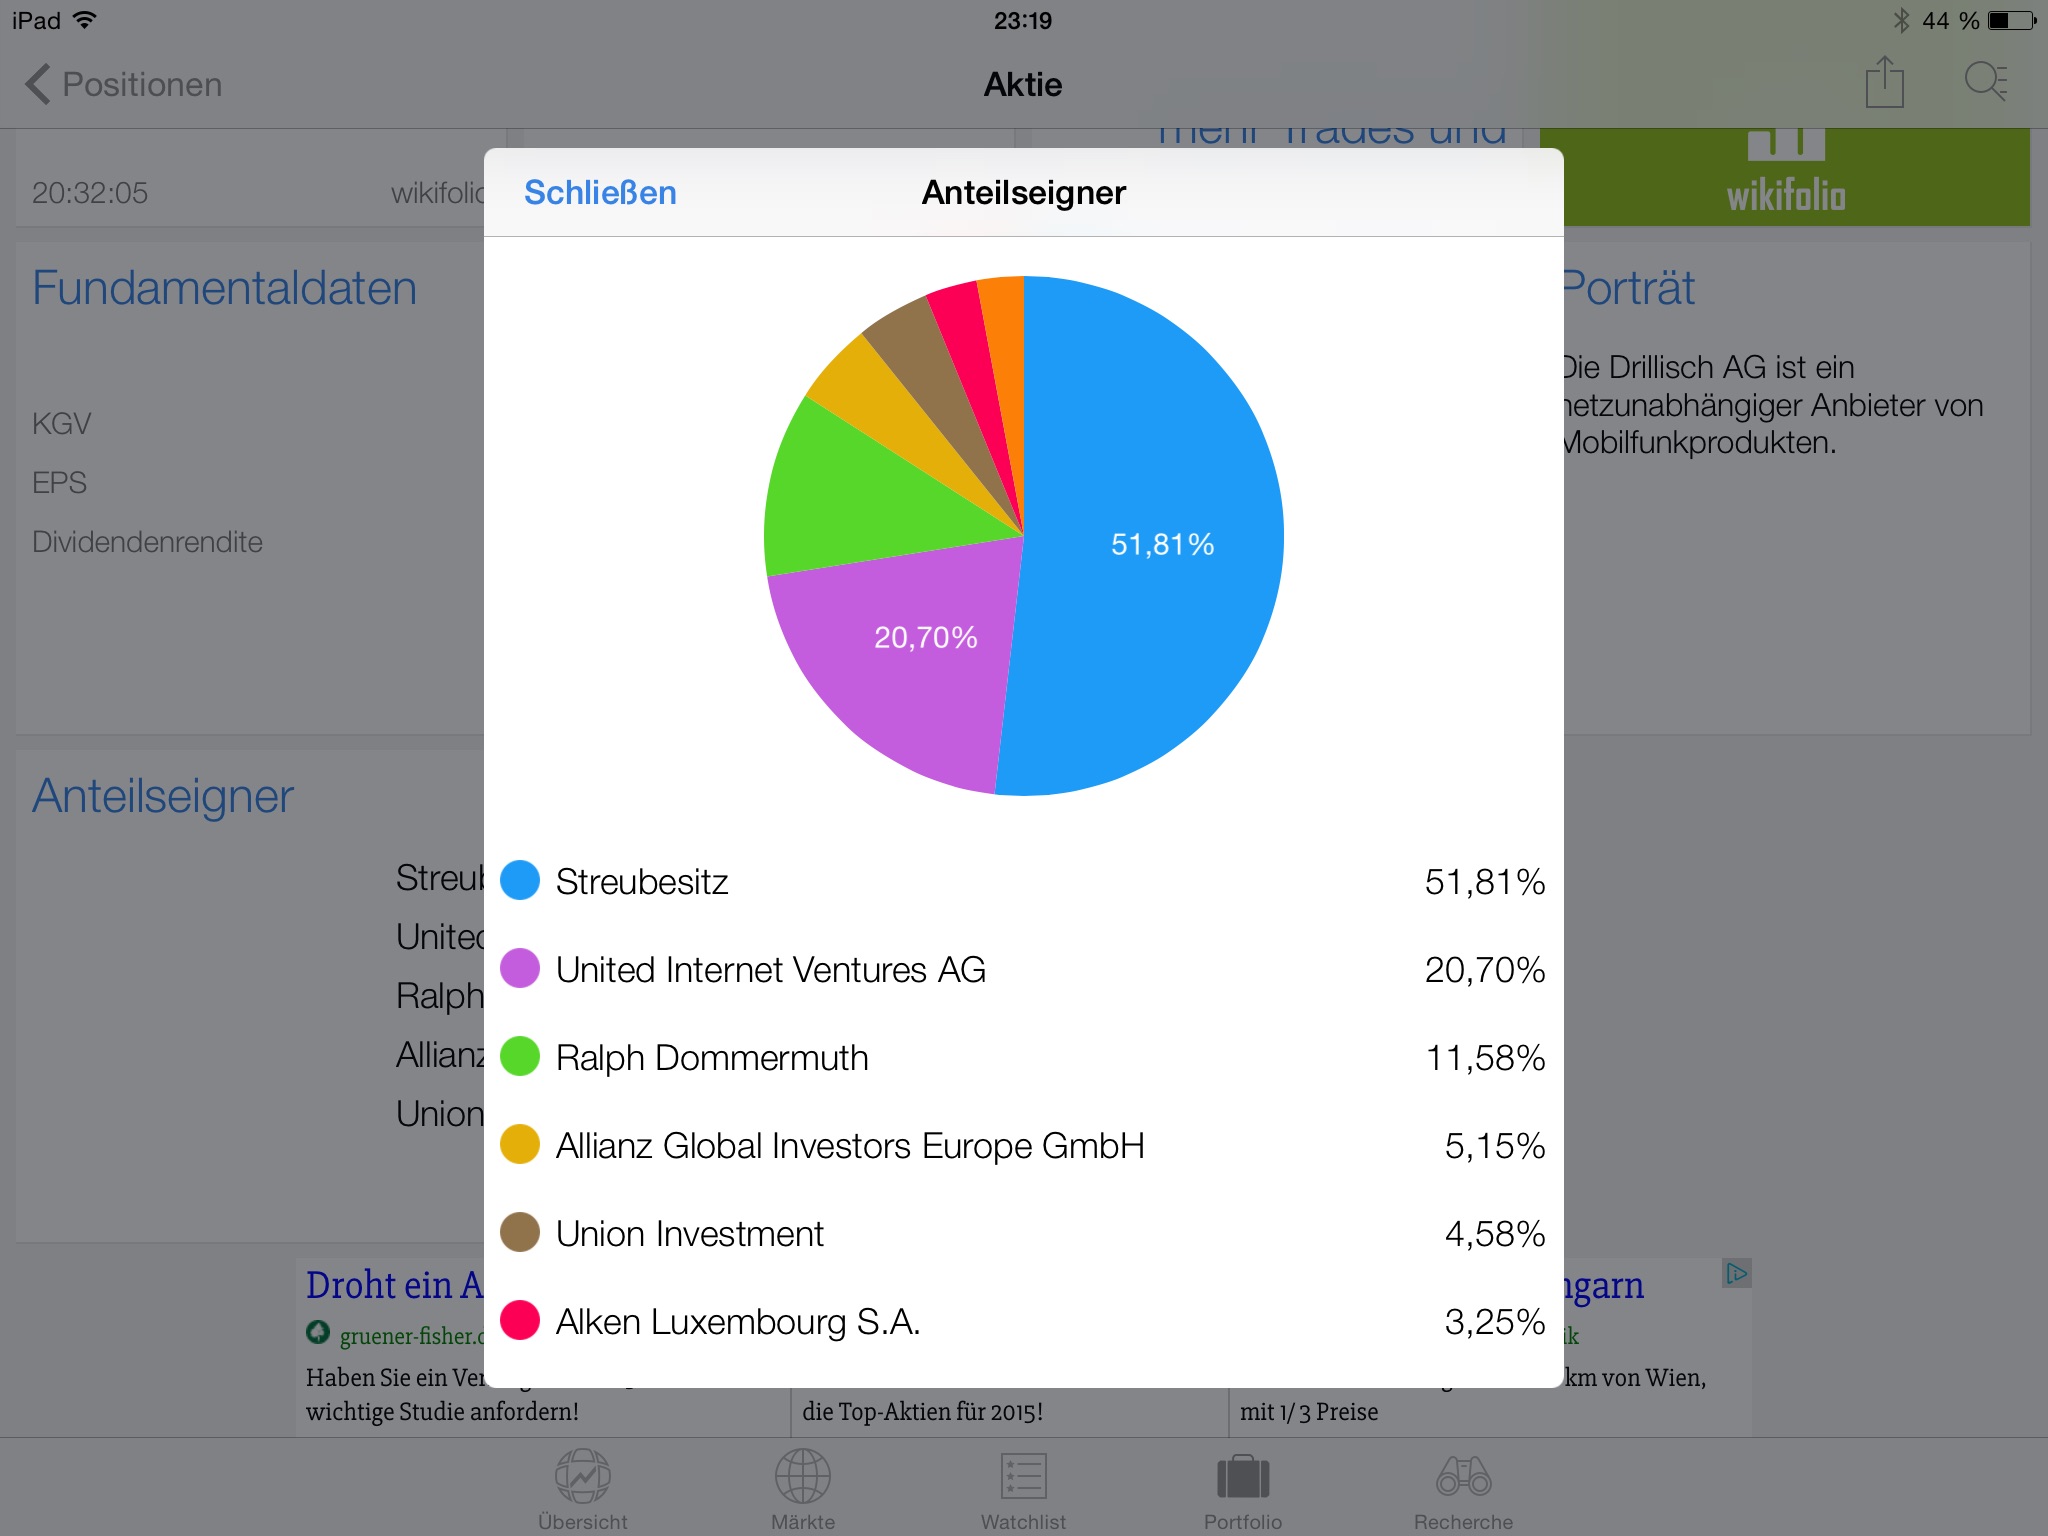2048x1536 pixels.
Task: Open the Watchlist tab
Action: [1023, 1489]
